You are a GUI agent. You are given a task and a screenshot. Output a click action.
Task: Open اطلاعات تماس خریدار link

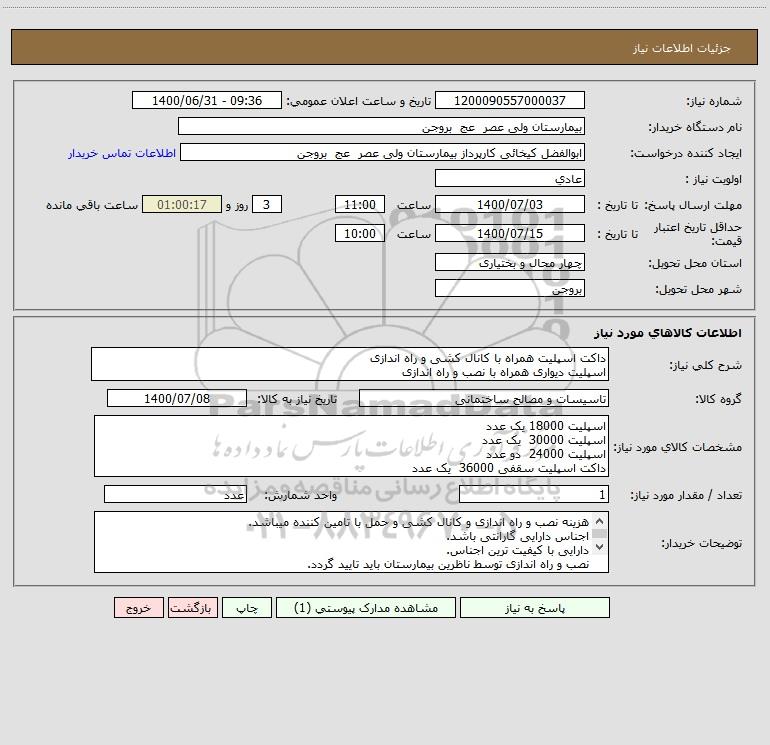pyautogui.click(x=122, y=153)
